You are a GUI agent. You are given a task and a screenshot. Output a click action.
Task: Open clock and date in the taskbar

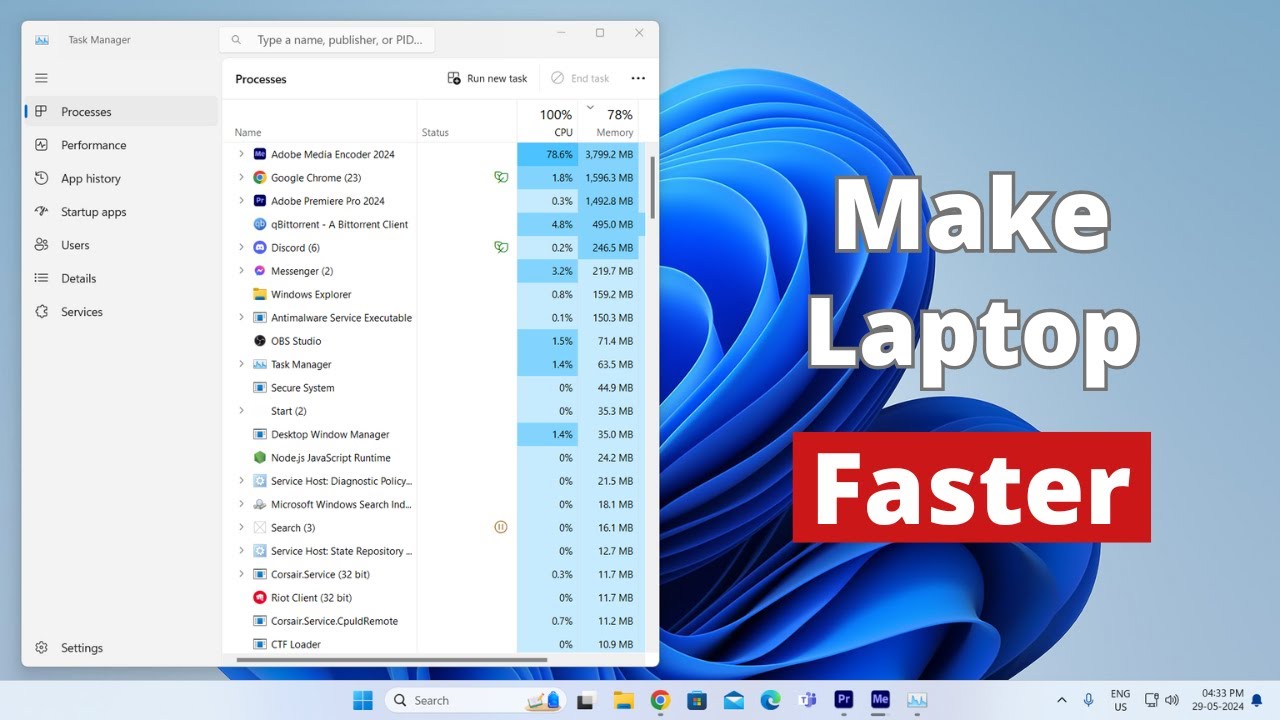[x=1217, y=700]
